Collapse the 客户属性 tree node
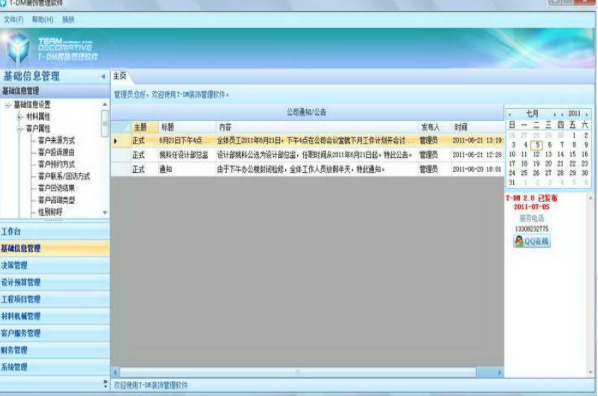This screenshot has width=598, height=396. [x=19, y=129]
